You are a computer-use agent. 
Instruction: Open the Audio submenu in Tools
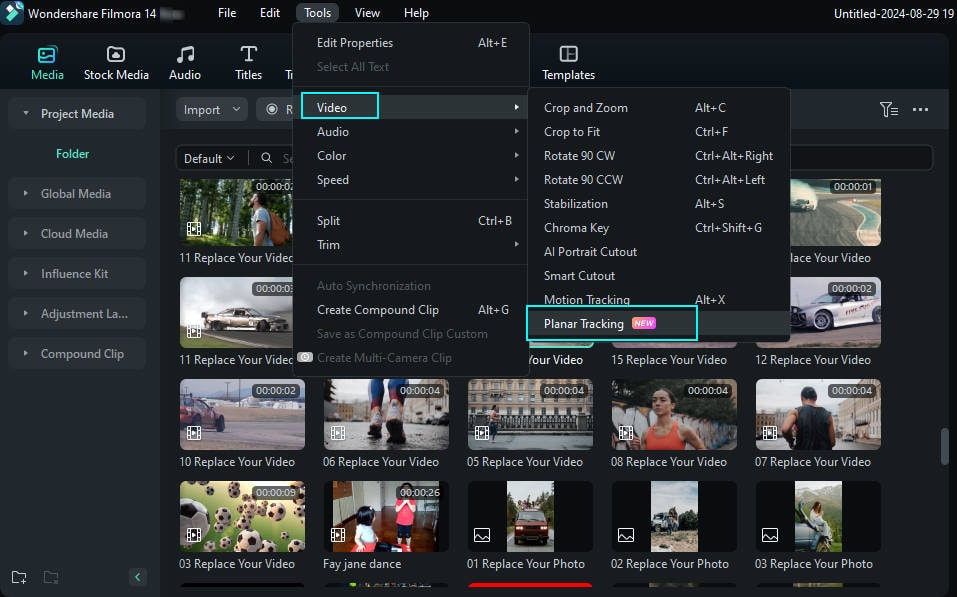tap(411, 131)
